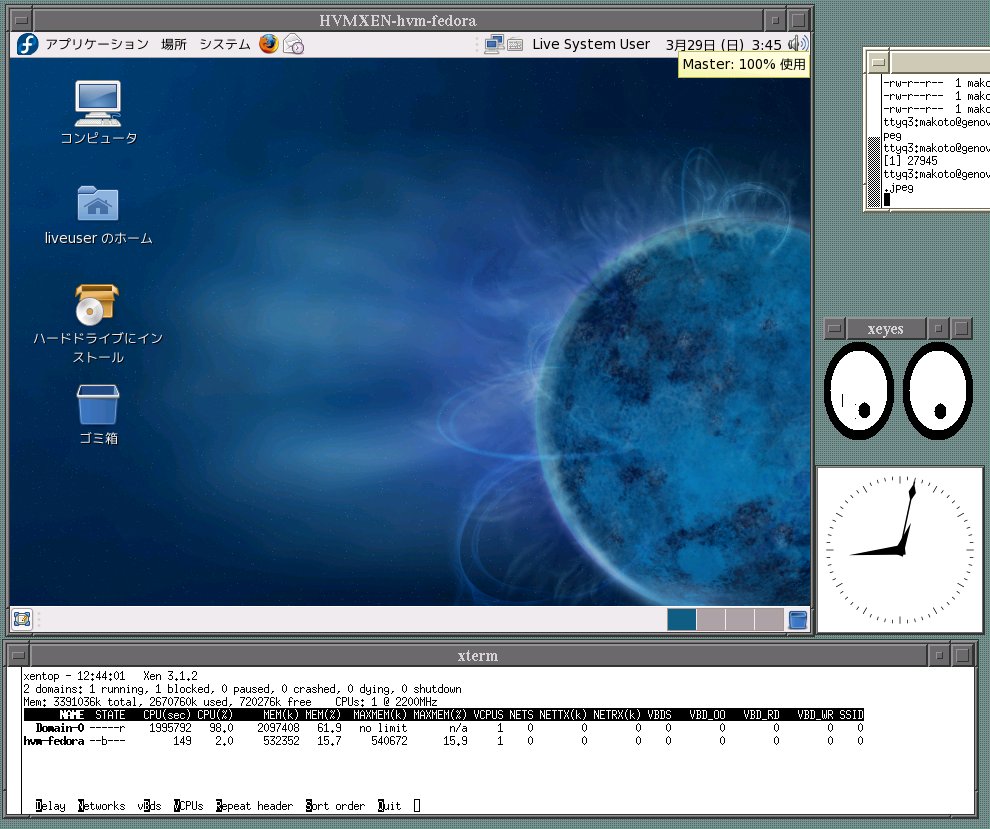
Task: Open the xeyes window menu button
Action: tap(835, 328)
